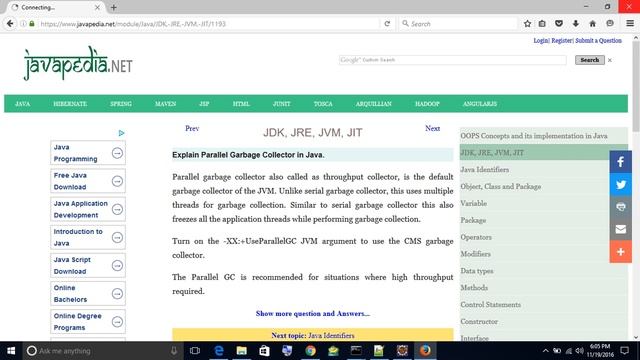Print the page via the sidebar print icon
640x360 pixels.
[x=620, y=207]
